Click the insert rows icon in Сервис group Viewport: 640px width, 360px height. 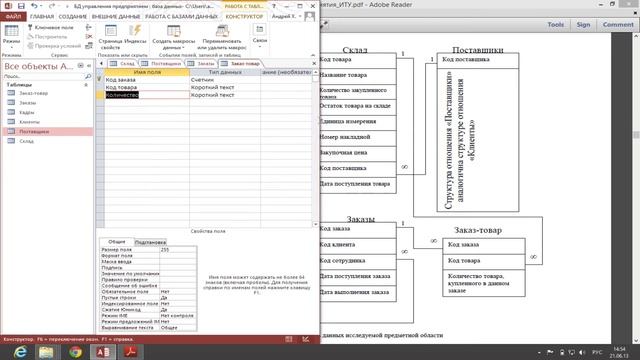[89, 27]
